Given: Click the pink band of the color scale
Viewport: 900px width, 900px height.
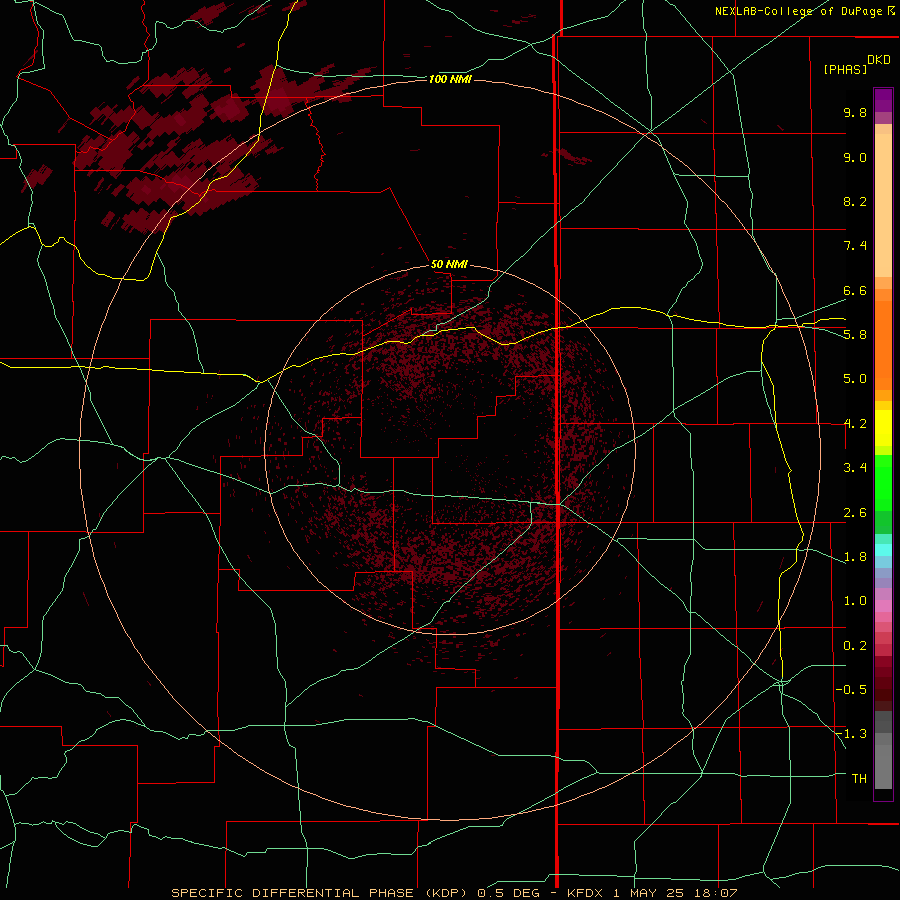Looking at the screenshot, I should click(883, 606).
